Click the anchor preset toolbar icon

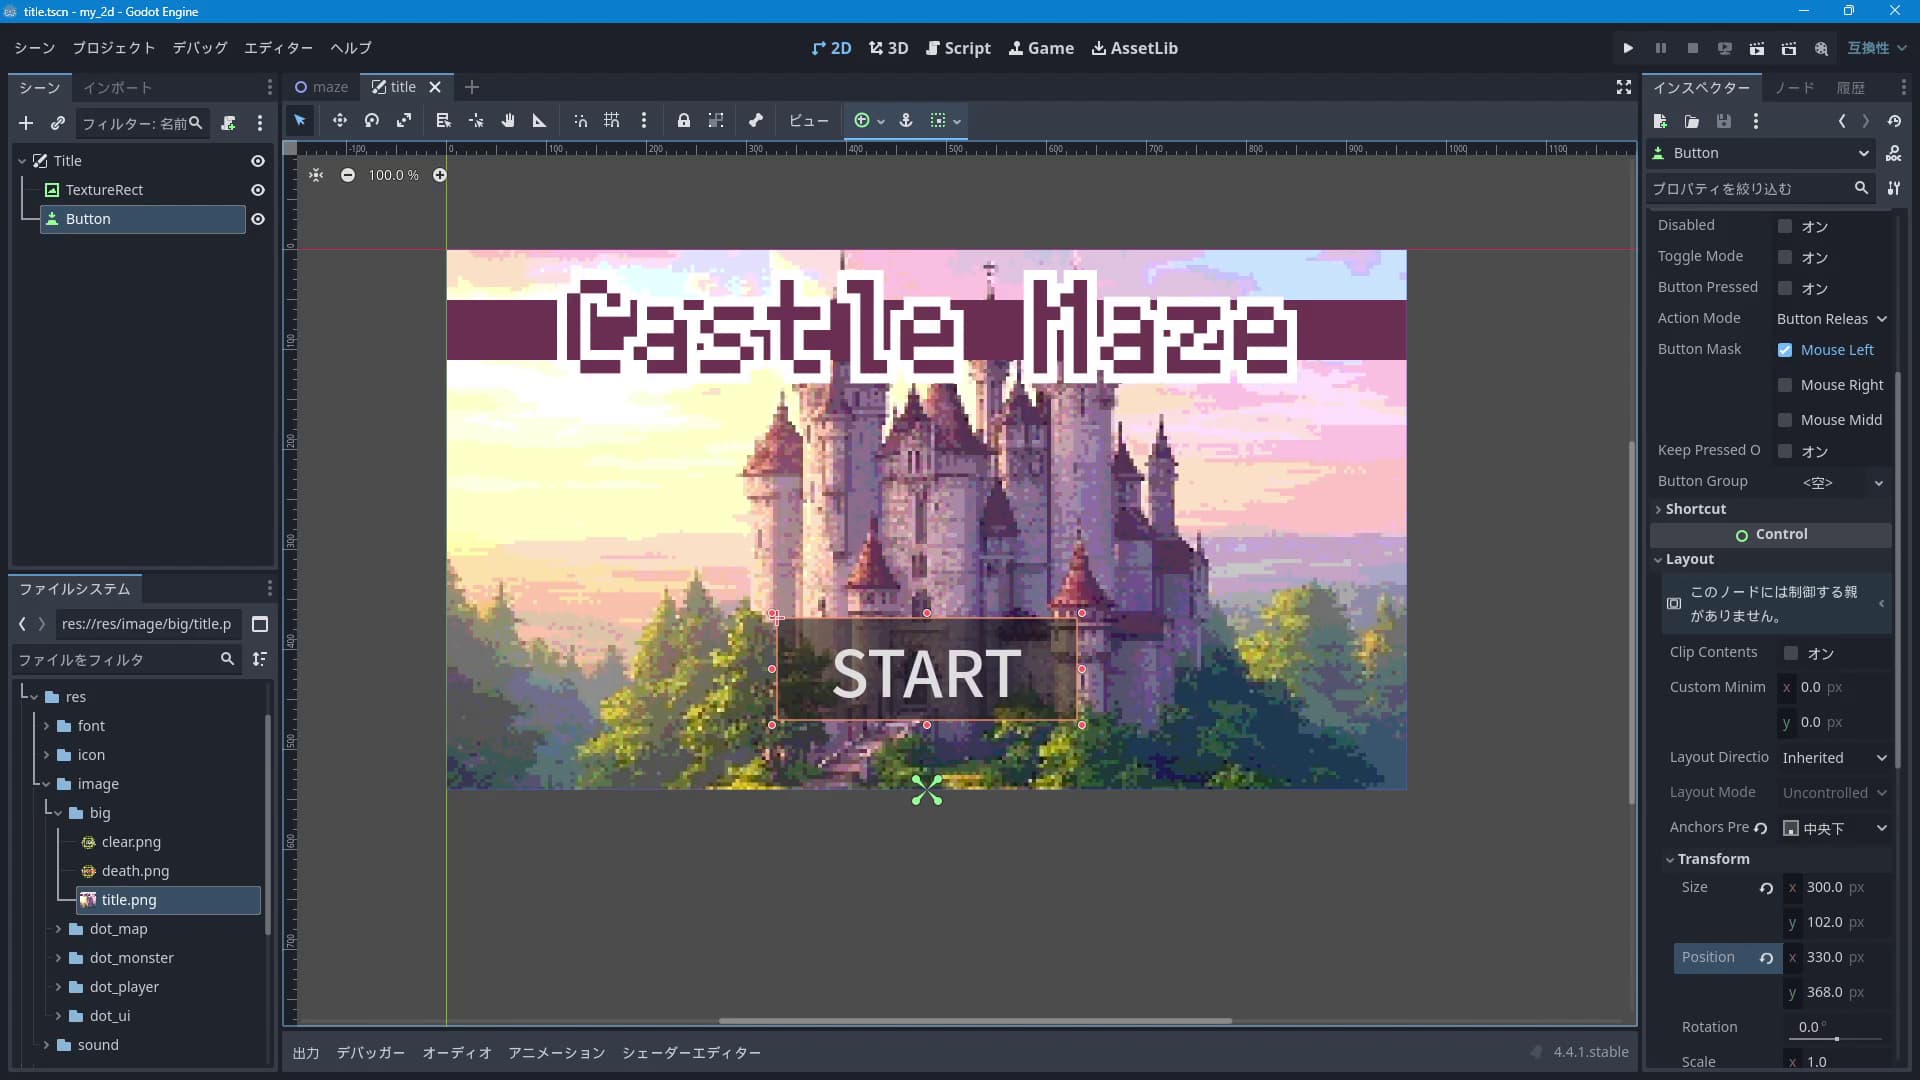click(x=906, y=121)
